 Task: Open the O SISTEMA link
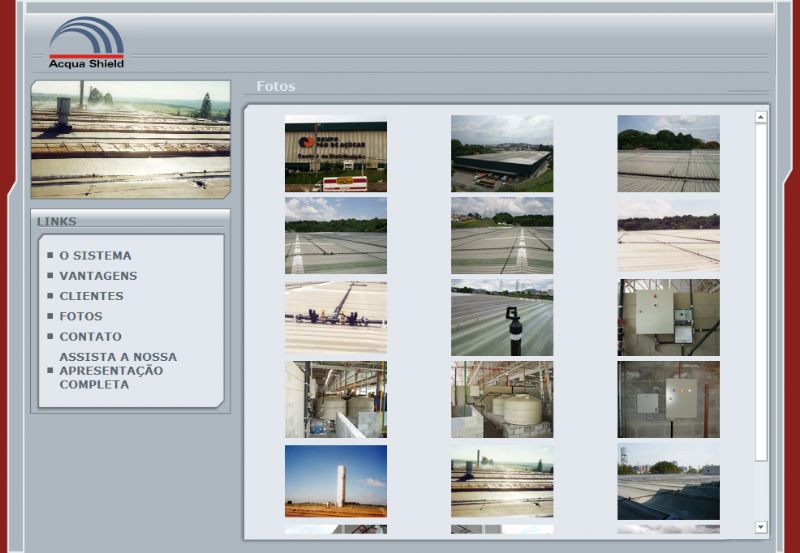(x=95, y=256)
